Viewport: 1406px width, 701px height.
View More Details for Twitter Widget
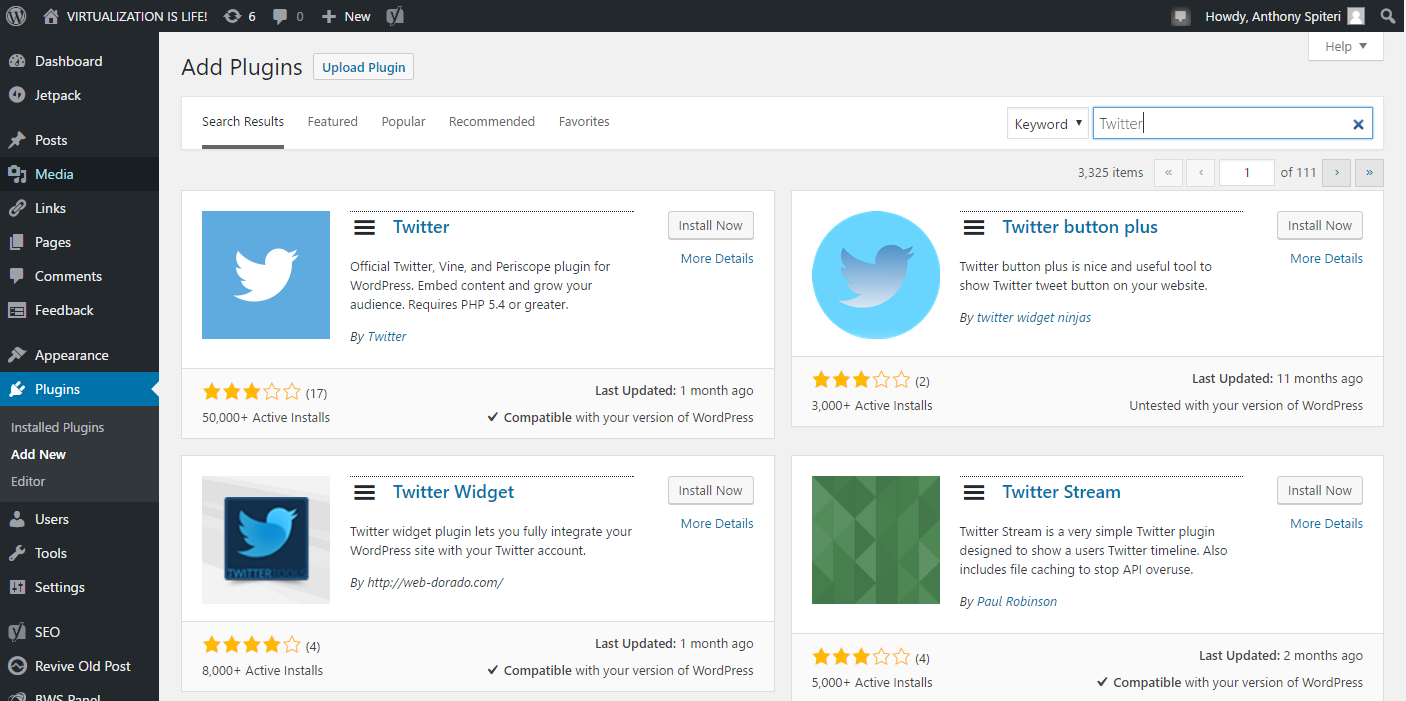(x=717, y=523)
